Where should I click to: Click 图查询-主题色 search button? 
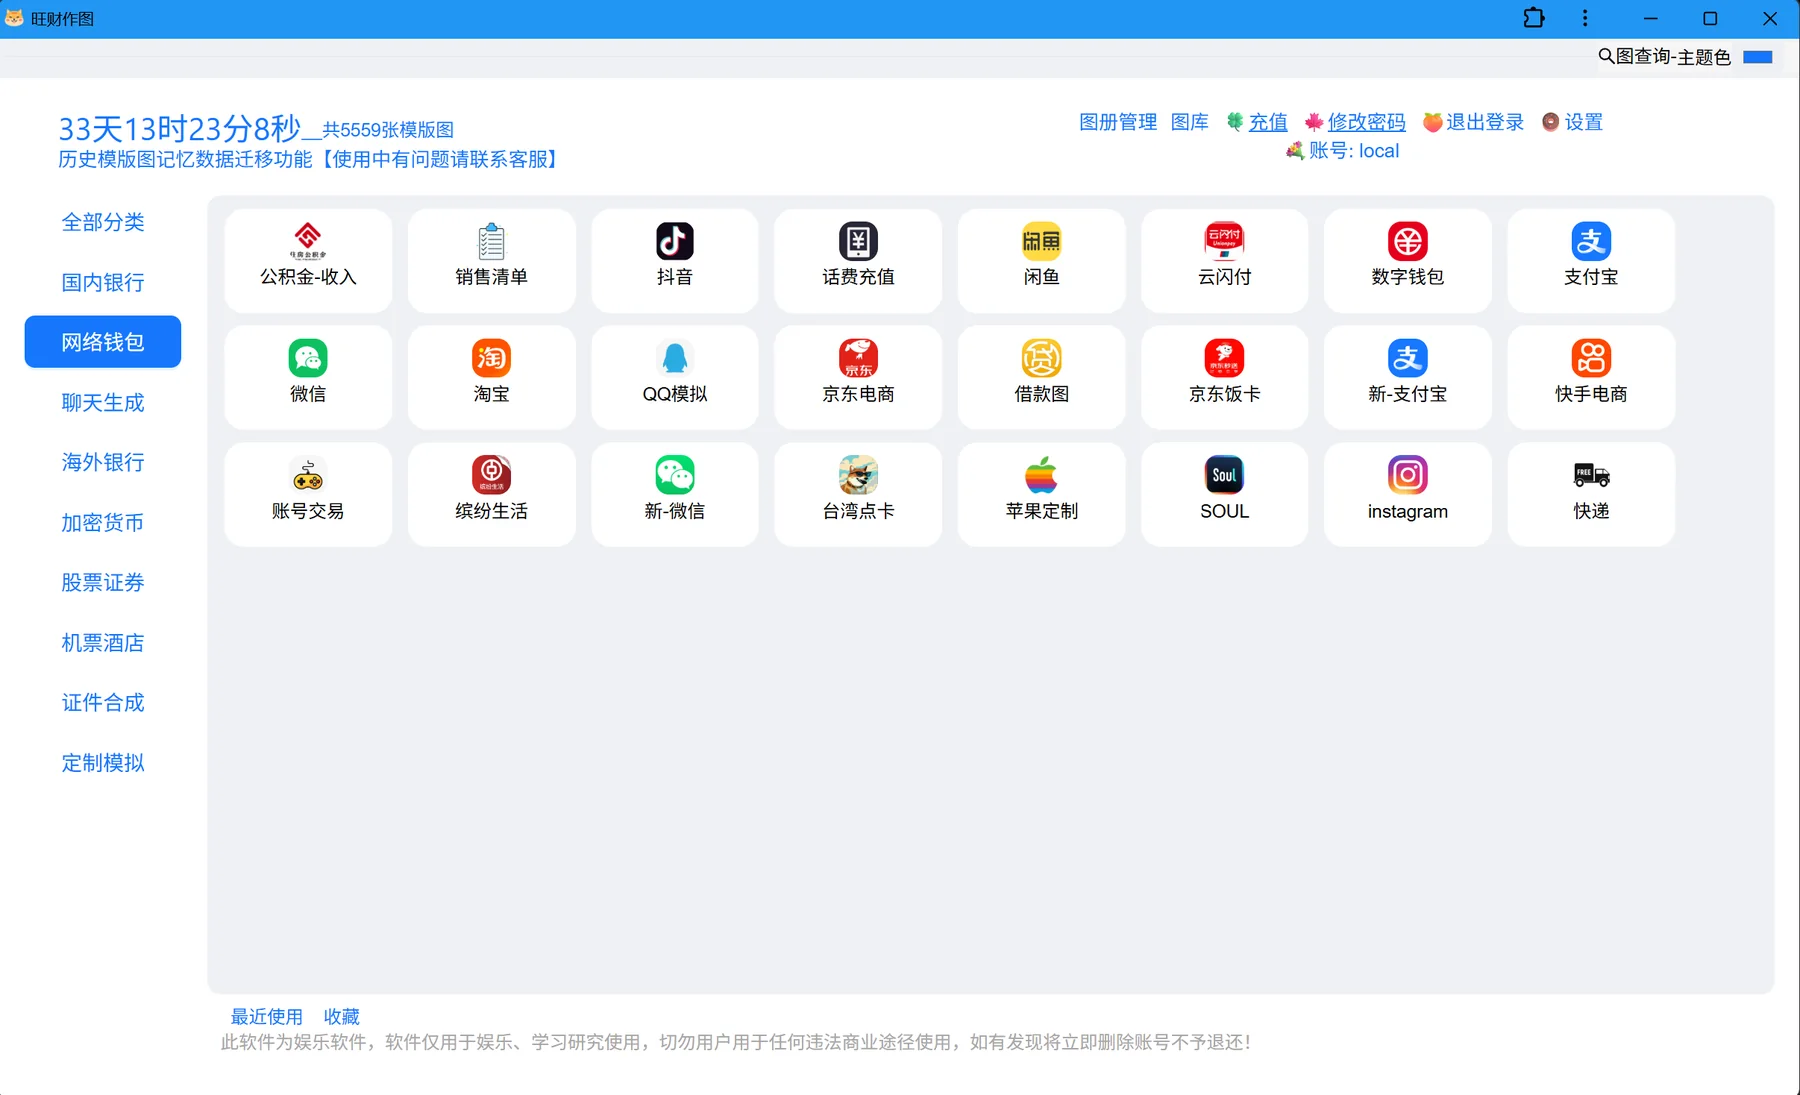tap(1665, 57)
